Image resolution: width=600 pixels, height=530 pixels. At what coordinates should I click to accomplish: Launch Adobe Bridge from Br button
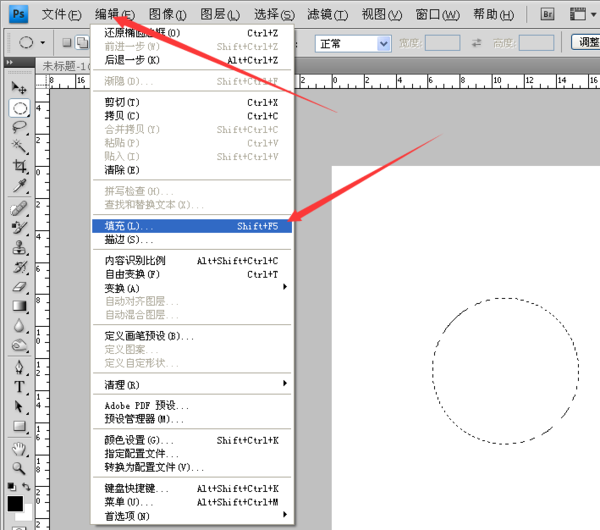547,15
